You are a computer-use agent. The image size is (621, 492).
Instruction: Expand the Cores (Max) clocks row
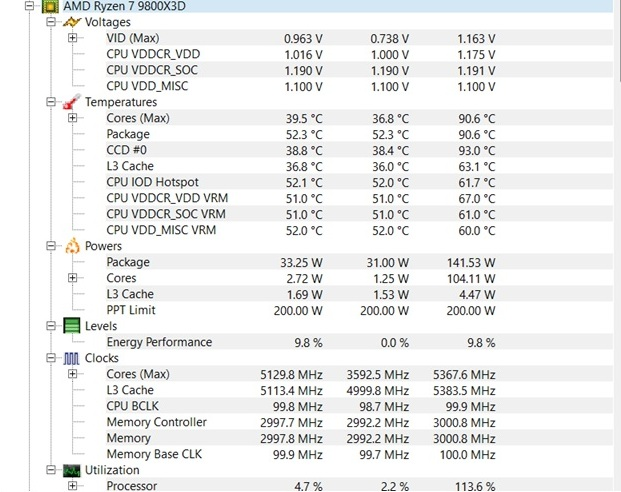pos(72,374)
